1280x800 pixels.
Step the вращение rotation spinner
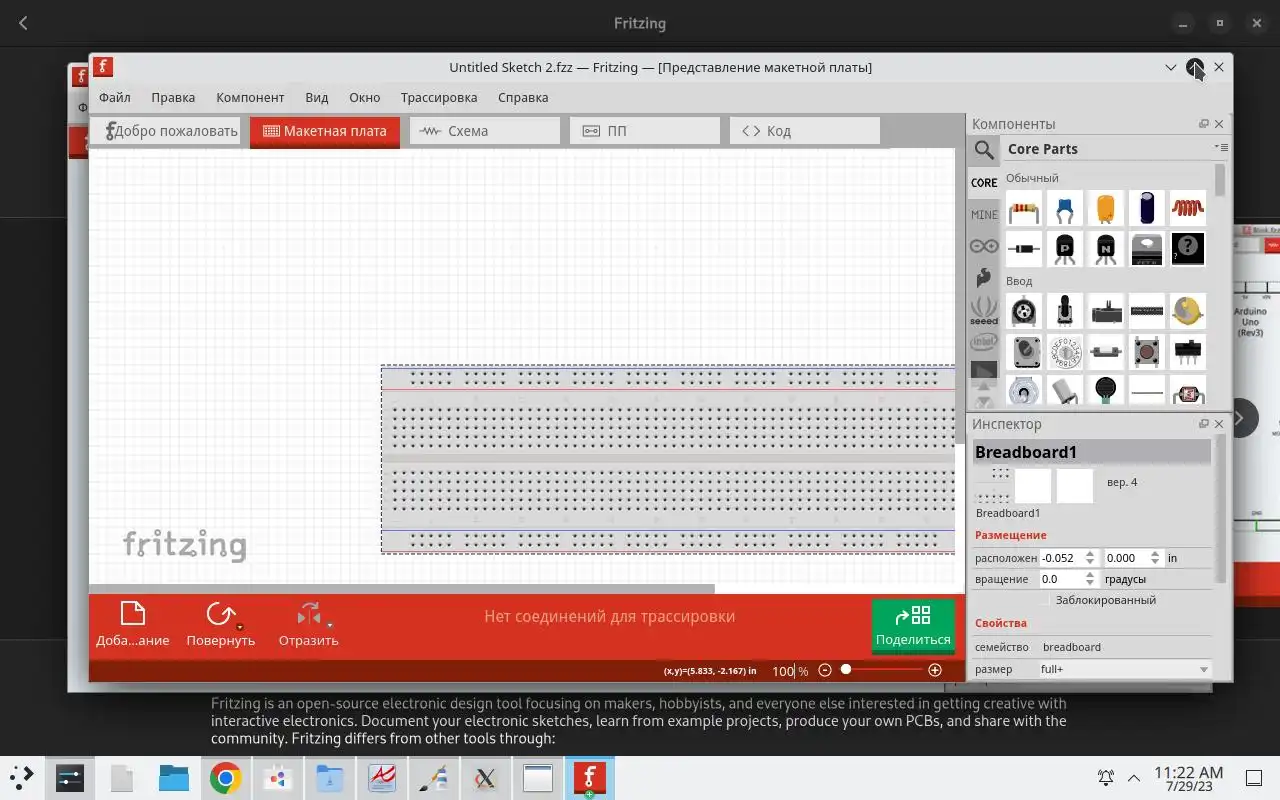click(x=1090, y=579)
